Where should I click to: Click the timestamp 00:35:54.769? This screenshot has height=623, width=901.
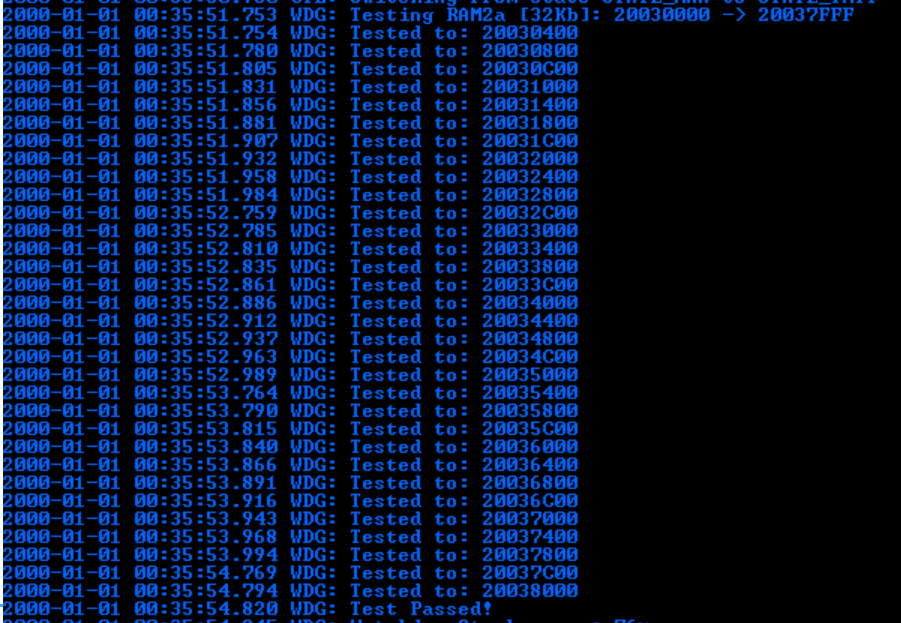(206, 572)
